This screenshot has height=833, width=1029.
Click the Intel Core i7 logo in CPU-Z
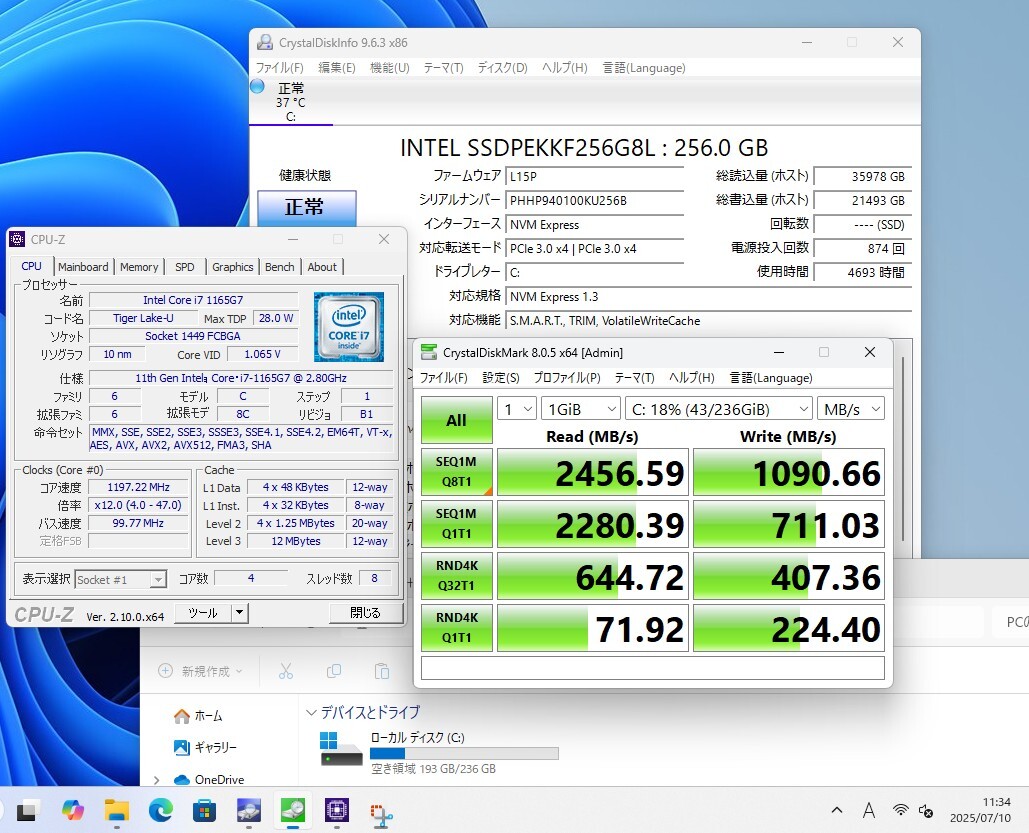[348, 326]
